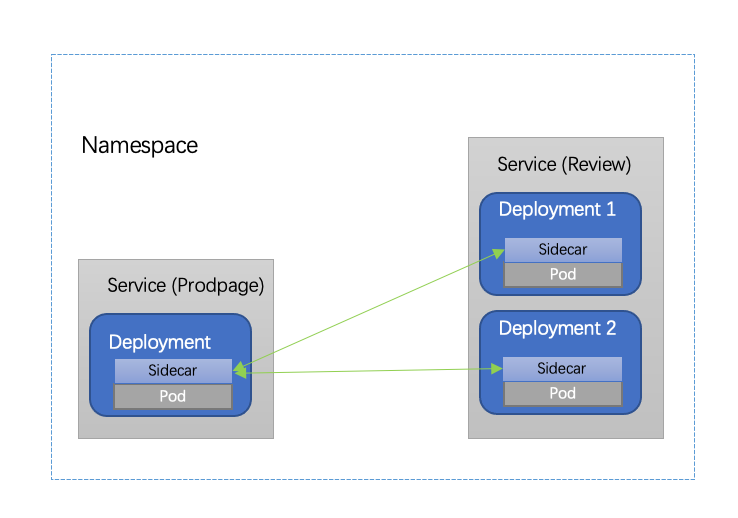Select the Sidecar box inside Deployment 1

(562, 249)
